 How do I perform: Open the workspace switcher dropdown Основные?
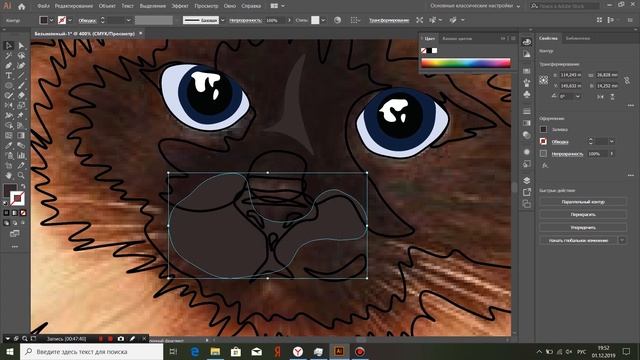476,6
